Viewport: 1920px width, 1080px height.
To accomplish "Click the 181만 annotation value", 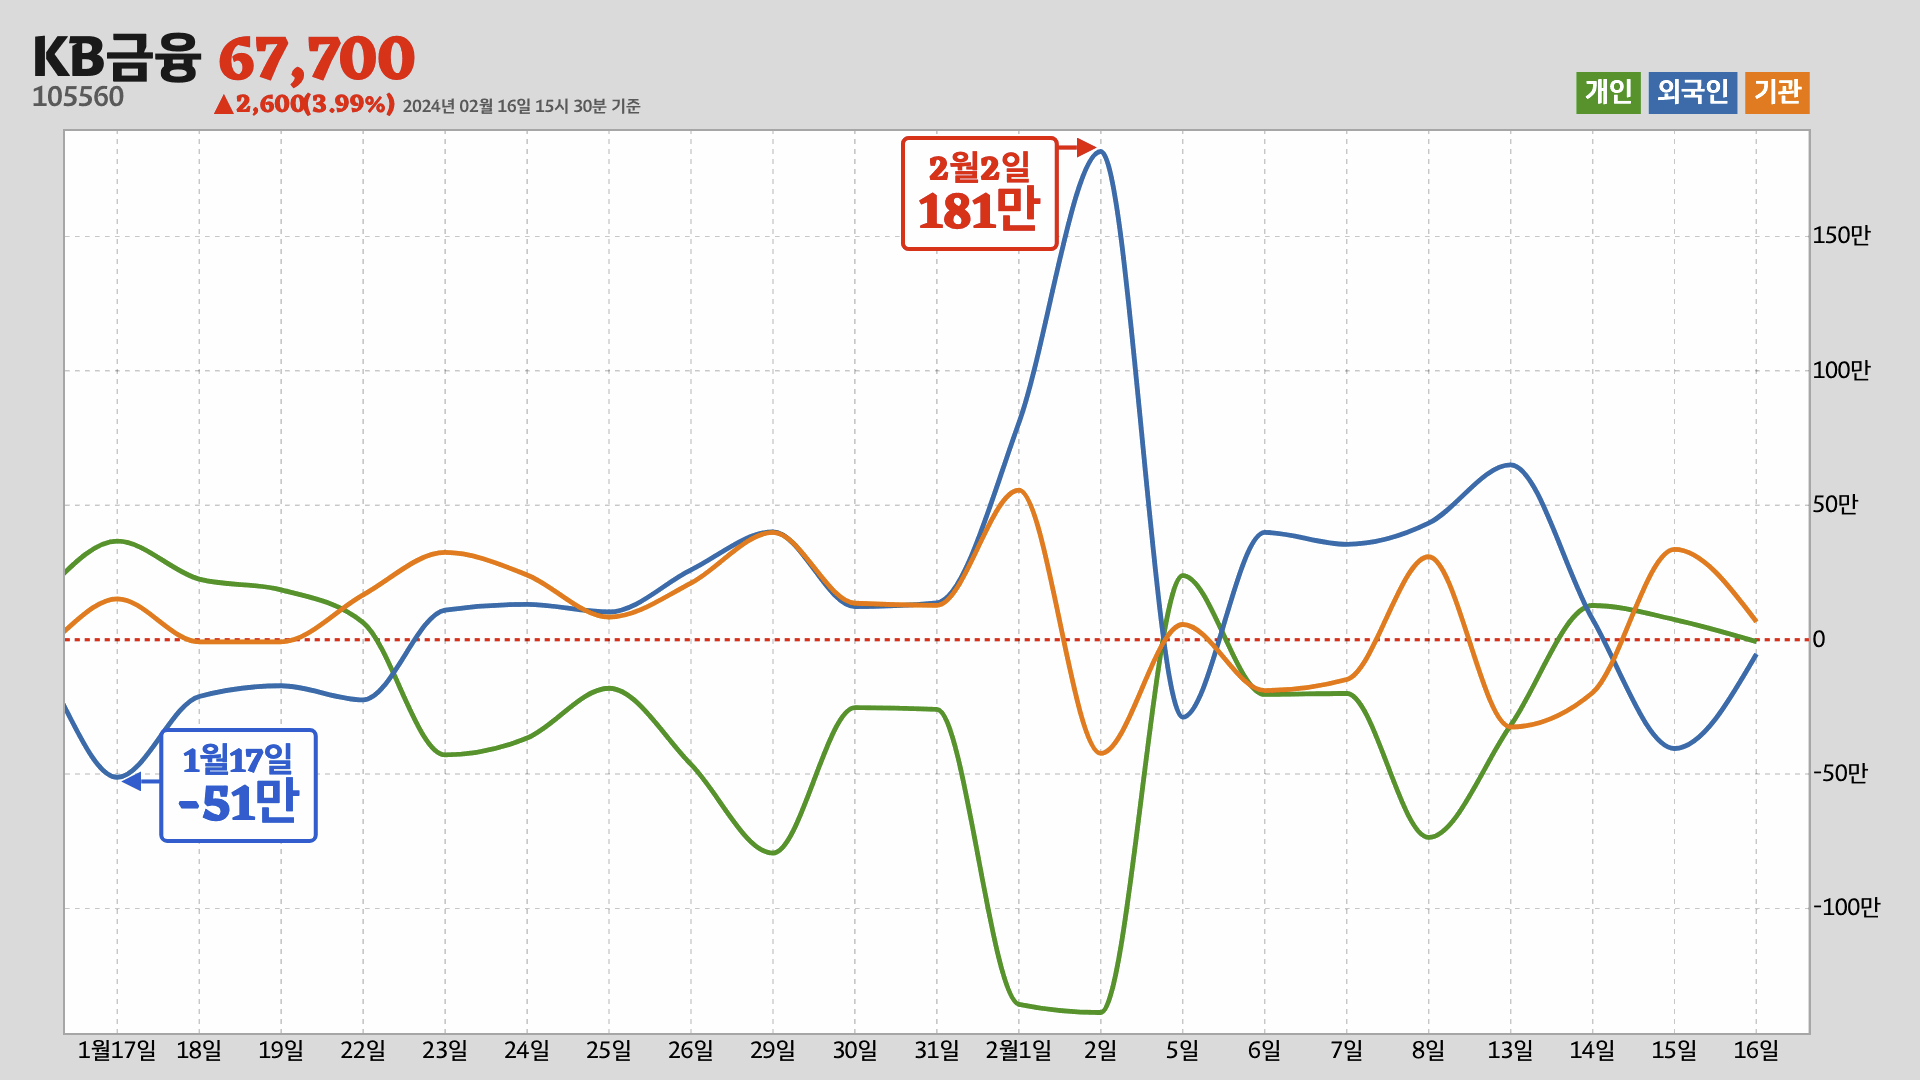I will click(x=979, y=211).
